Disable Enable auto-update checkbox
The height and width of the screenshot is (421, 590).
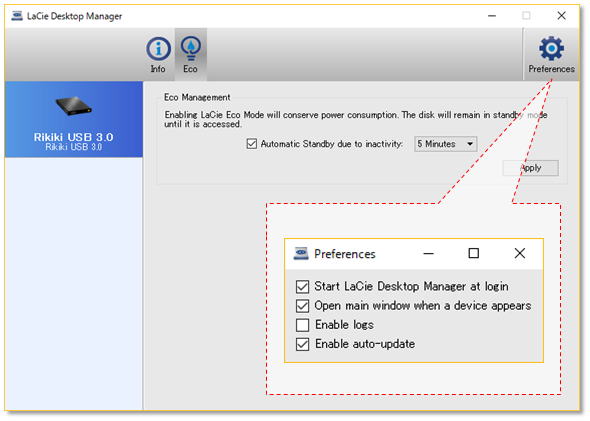coord(303,344)
